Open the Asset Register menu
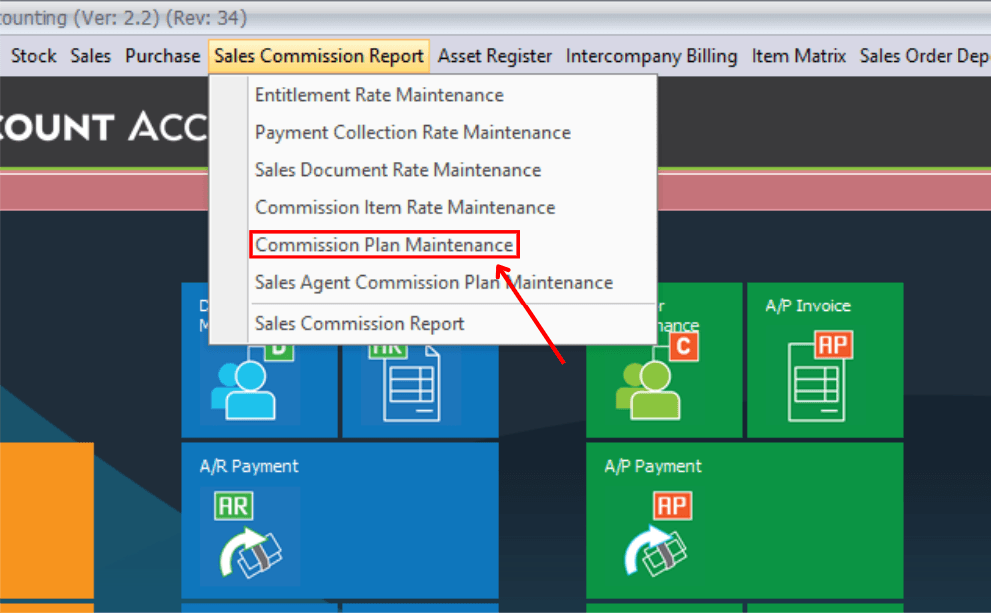 pyautogui.click(x=495, y=56)
